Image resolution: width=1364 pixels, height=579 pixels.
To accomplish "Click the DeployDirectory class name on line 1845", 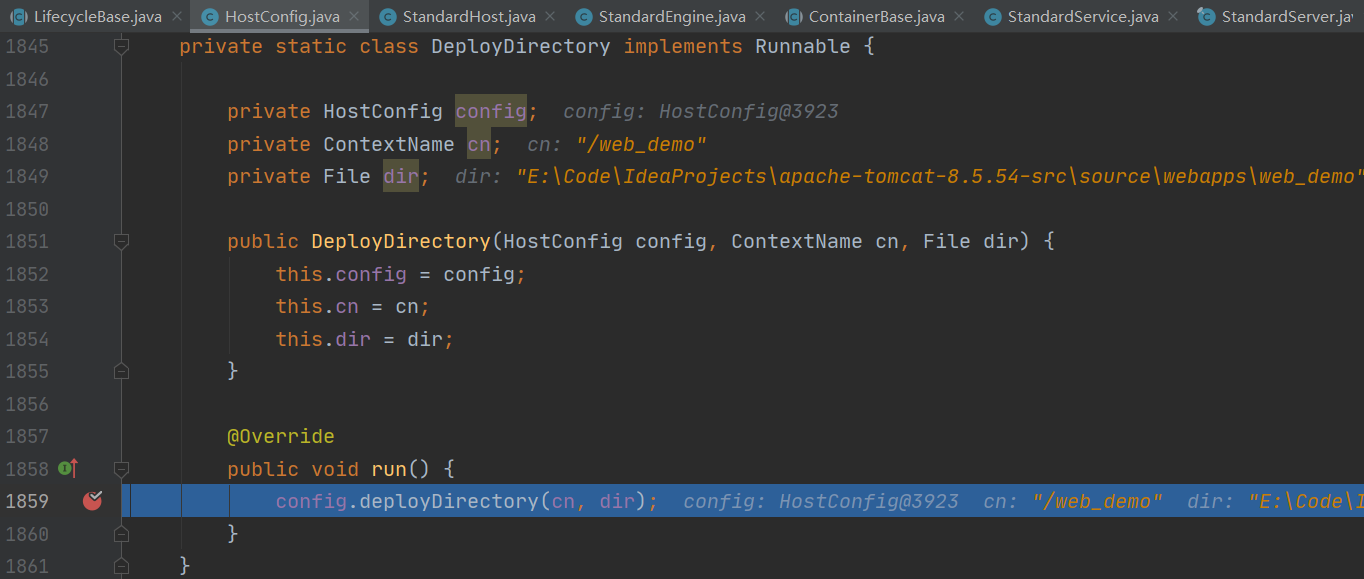I will [x=521, y=46].
